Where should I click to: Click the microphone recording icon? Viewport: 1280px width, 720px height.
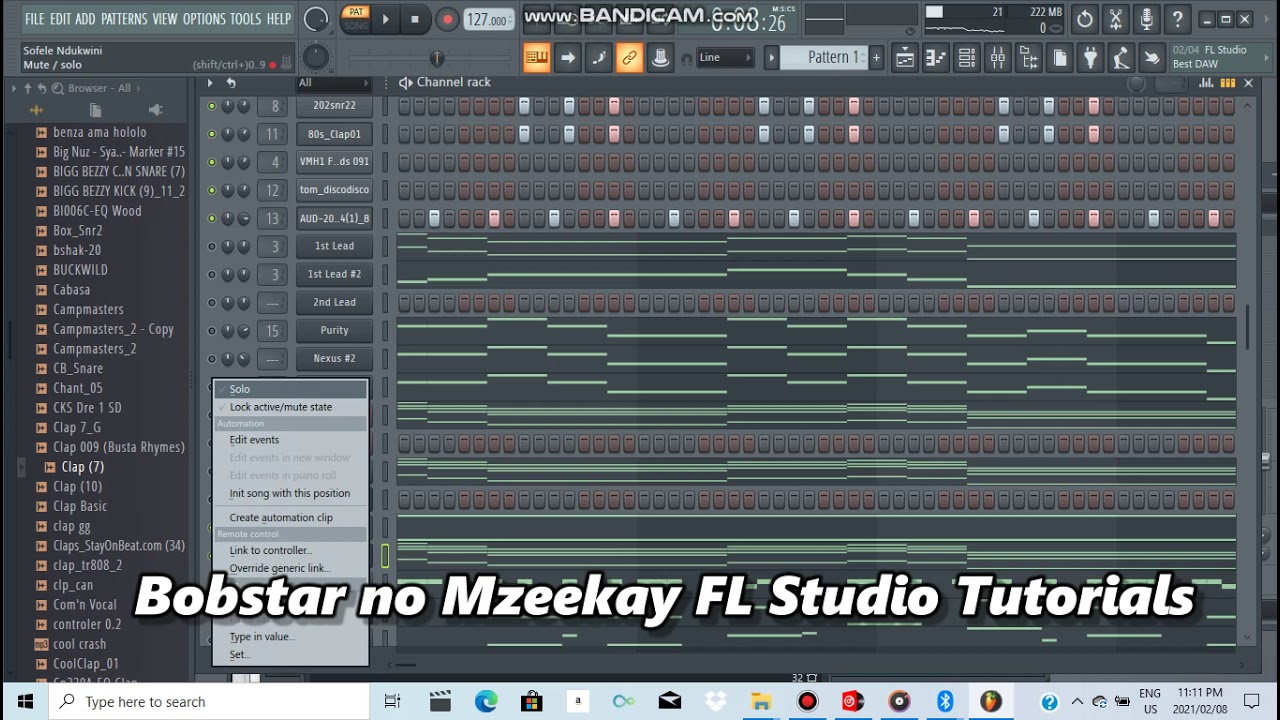pos(1147,18)
